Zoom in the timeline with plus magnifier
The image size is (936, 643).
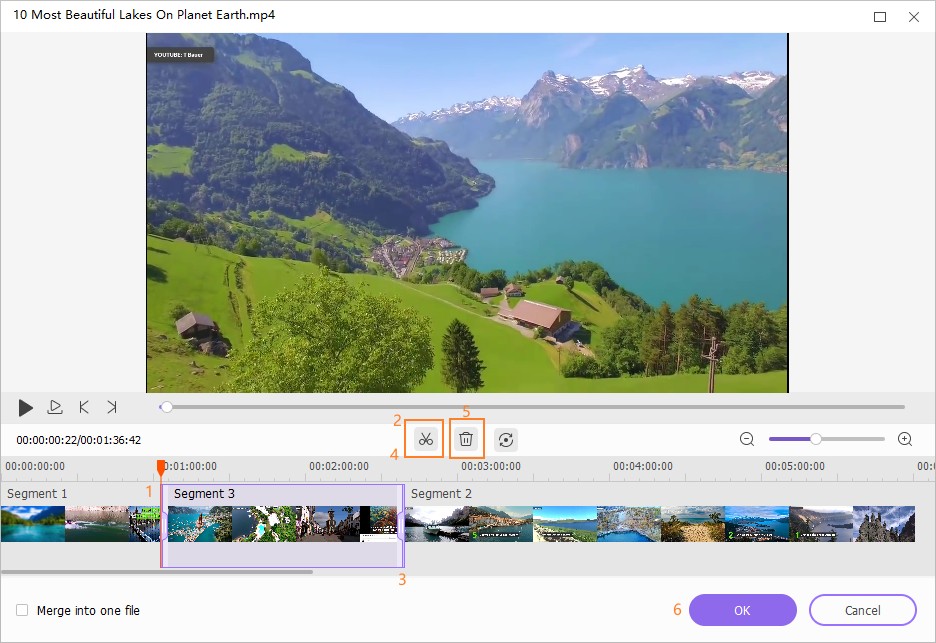(x=905, y=439)
